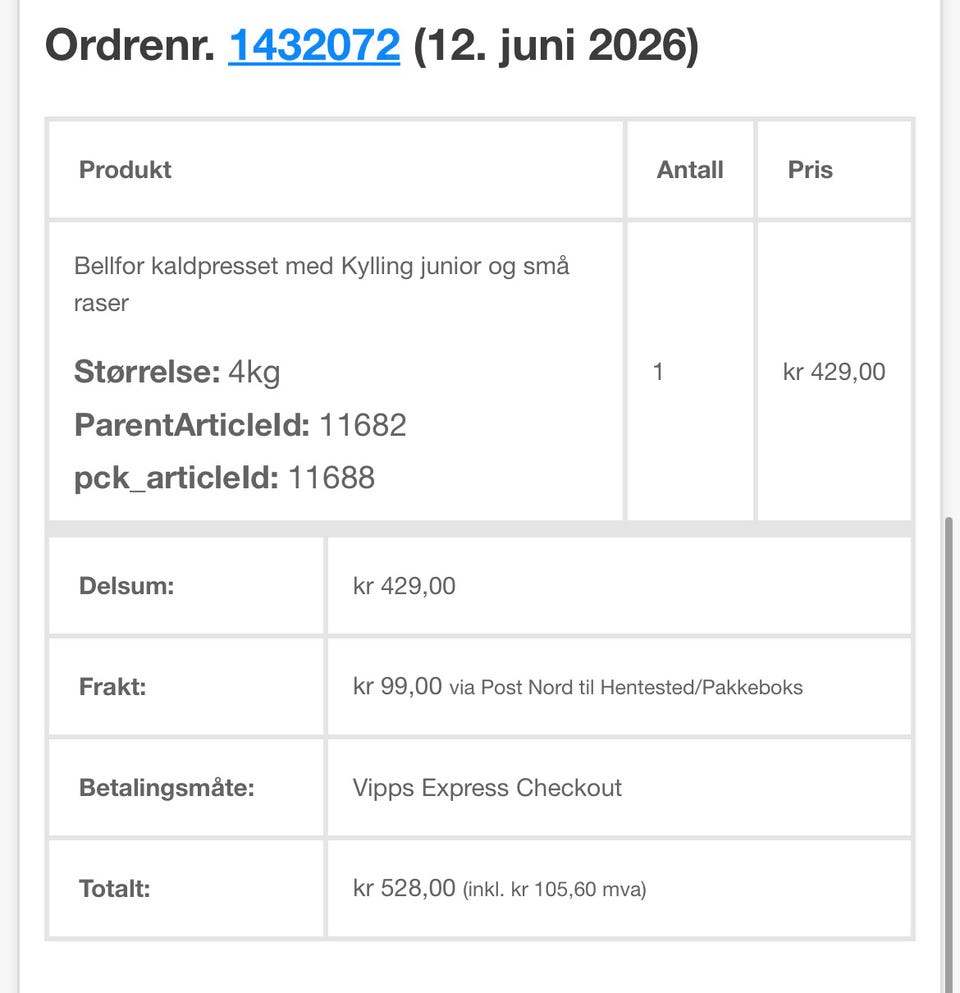The width and height of the screenshot is (960, 993).
Task: Click the Betalingsmåte label
Action: pos(167,788)
